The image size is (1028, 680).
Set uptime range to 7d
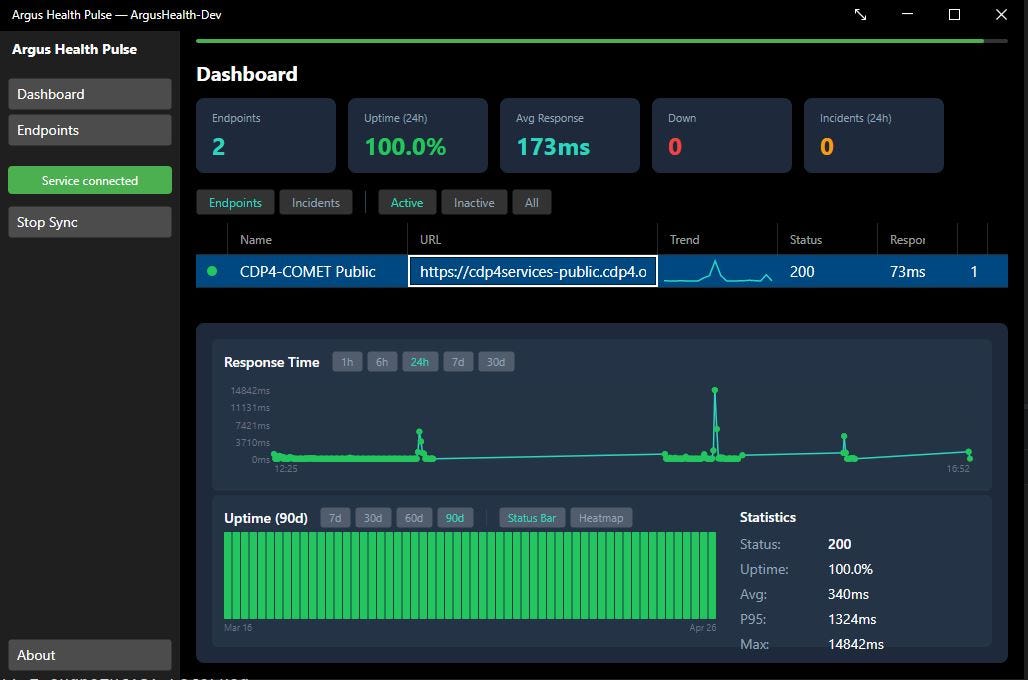pyautogui.click(x=335, y=518)
